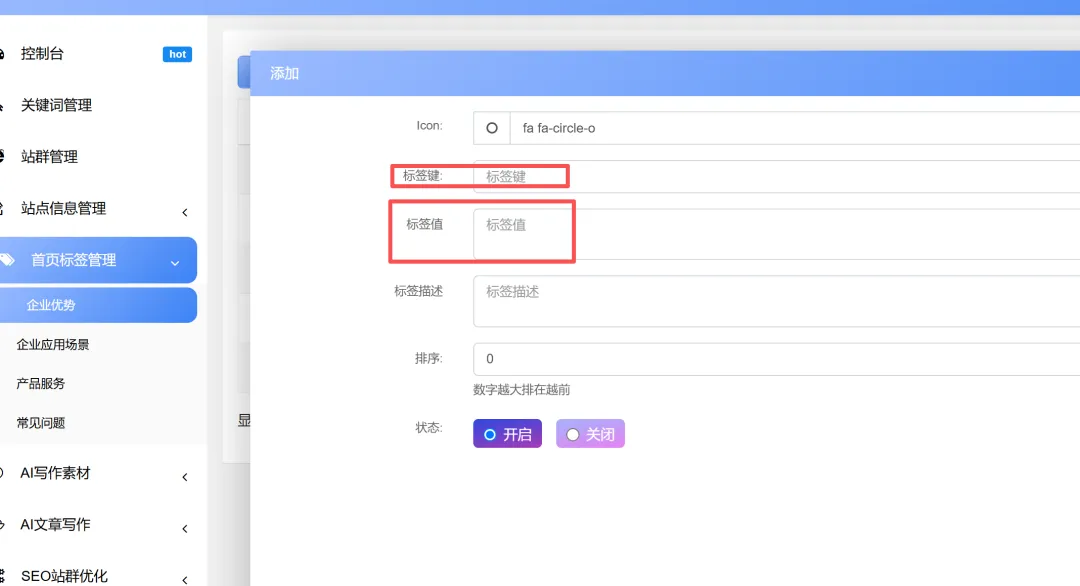Click the 添加 dialog title bar
This screenshot has height=586, width=1080.
(x=665, y=73)
